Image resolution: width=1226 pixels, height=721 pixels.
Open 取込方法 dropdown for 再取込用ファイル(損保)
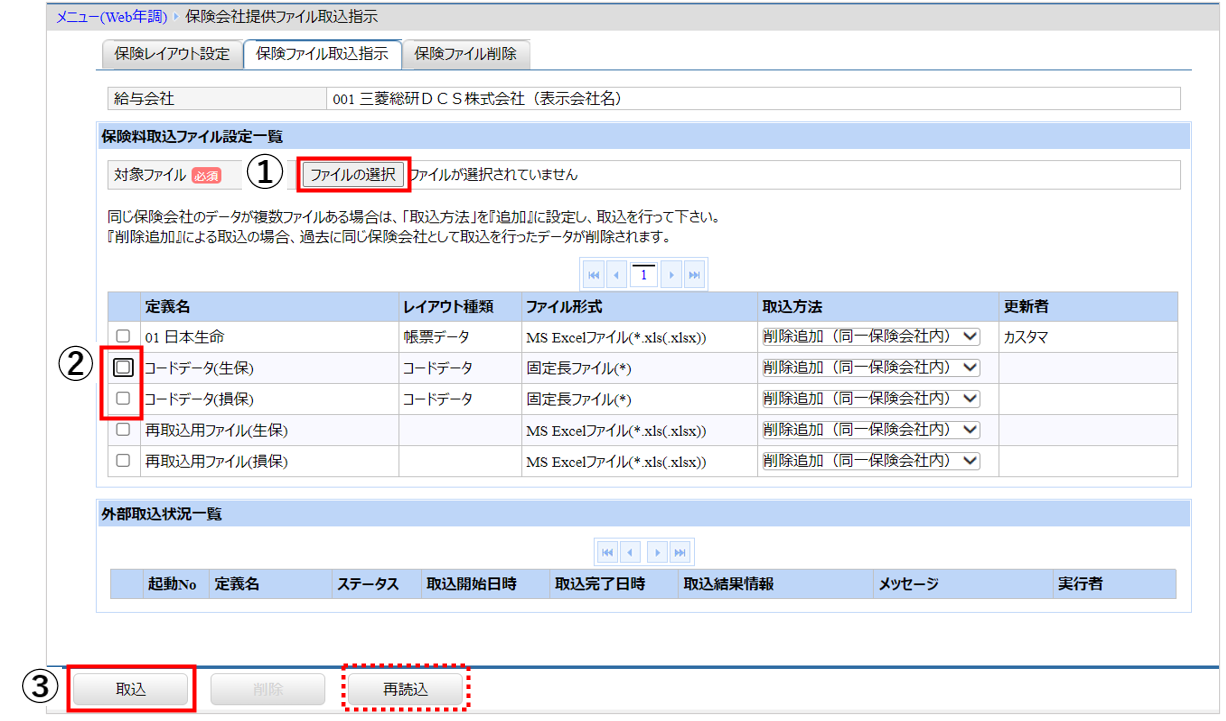871,461
